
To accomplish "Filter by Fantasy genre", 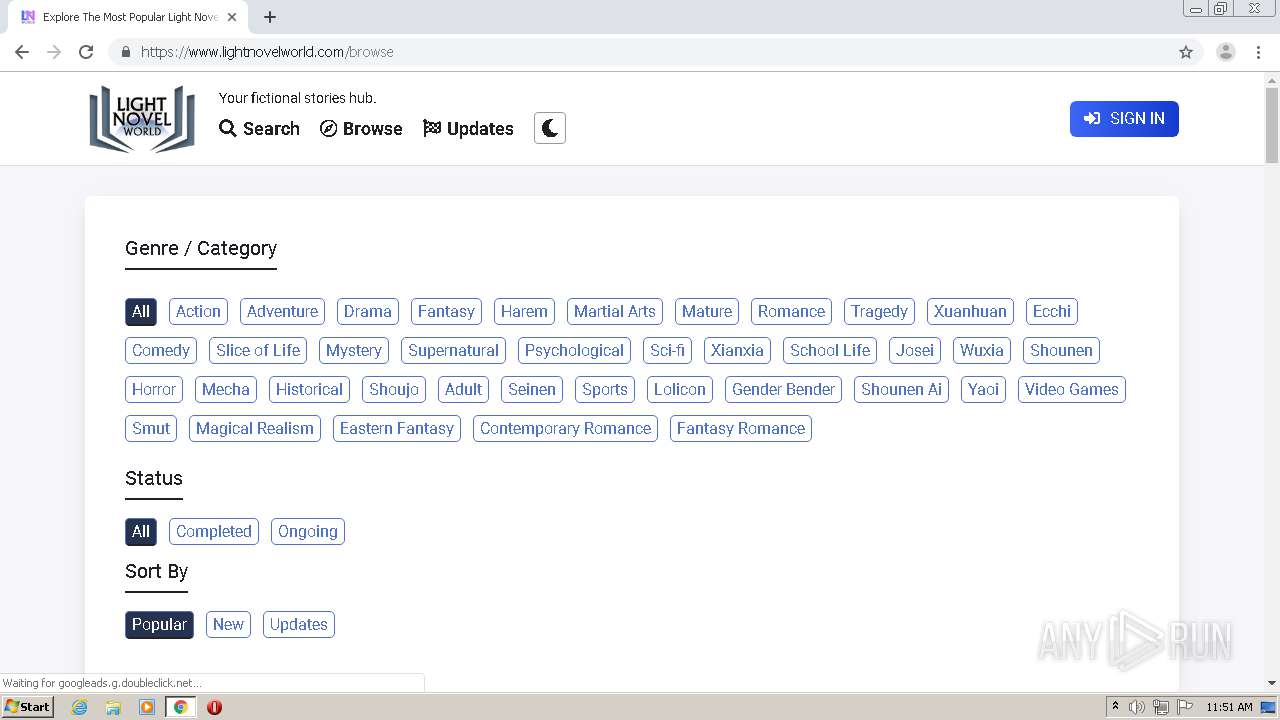I will pyautogui.click(x=446, y=311).
